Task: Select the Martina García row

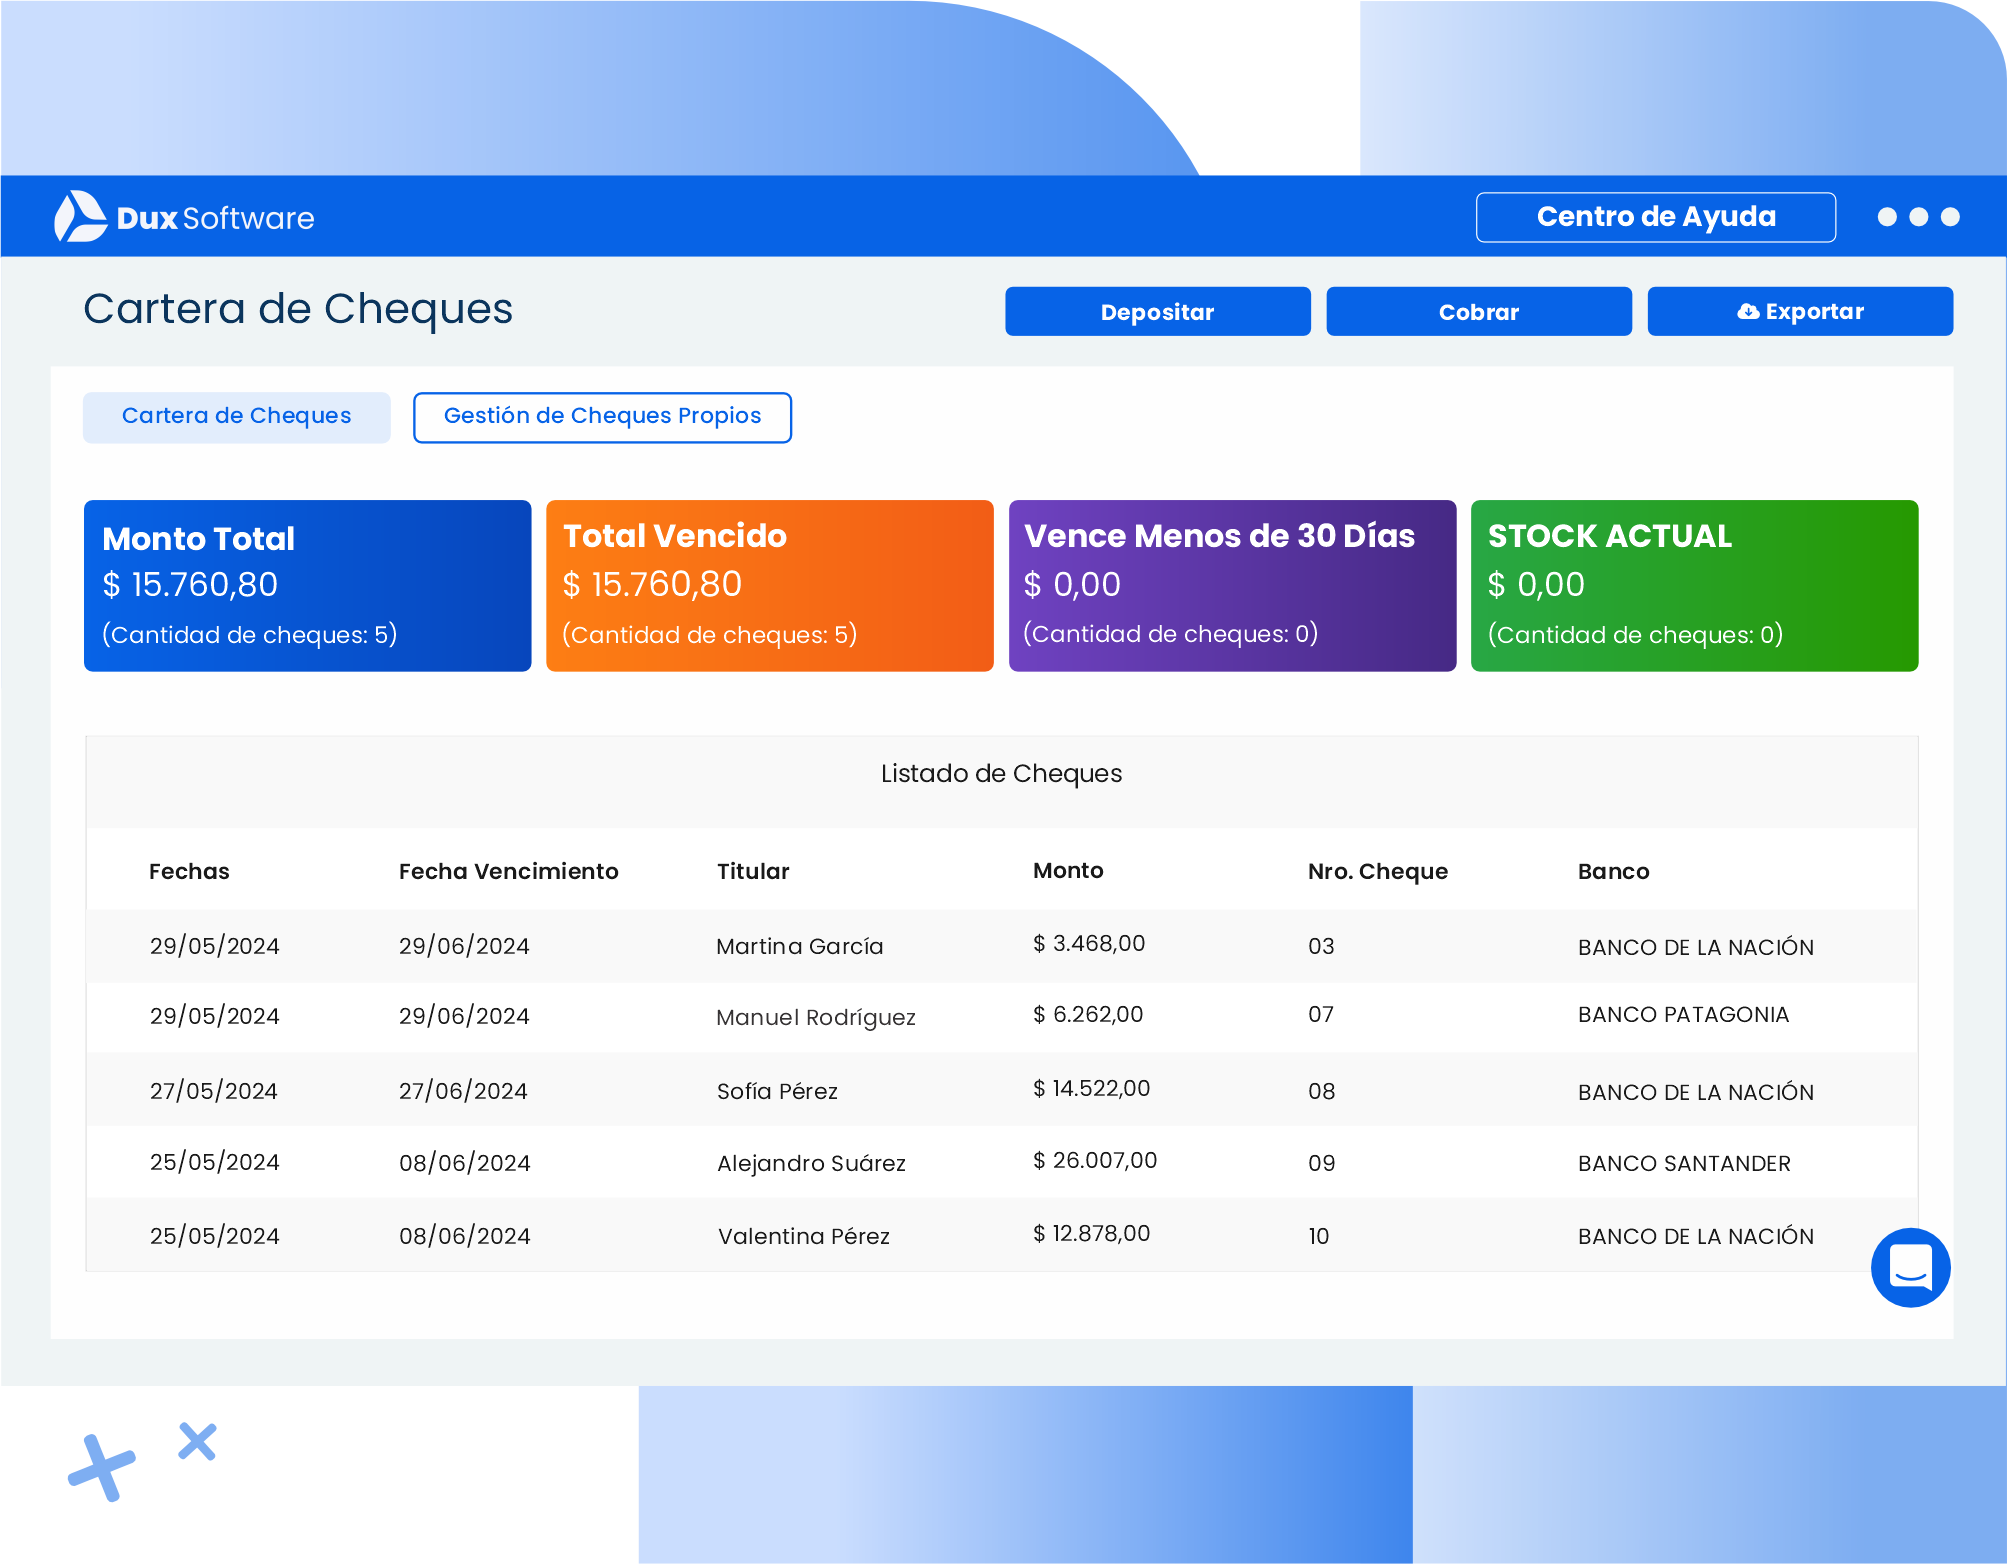Action: point(1001,945)
